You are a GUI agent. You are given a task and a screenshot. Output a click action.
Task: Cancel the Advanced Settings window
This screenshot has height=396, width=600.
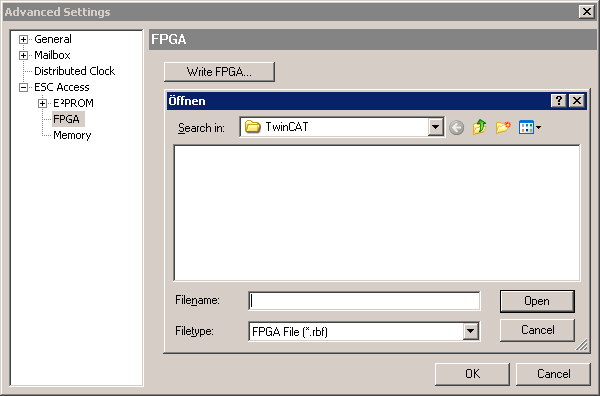[553, 374]
